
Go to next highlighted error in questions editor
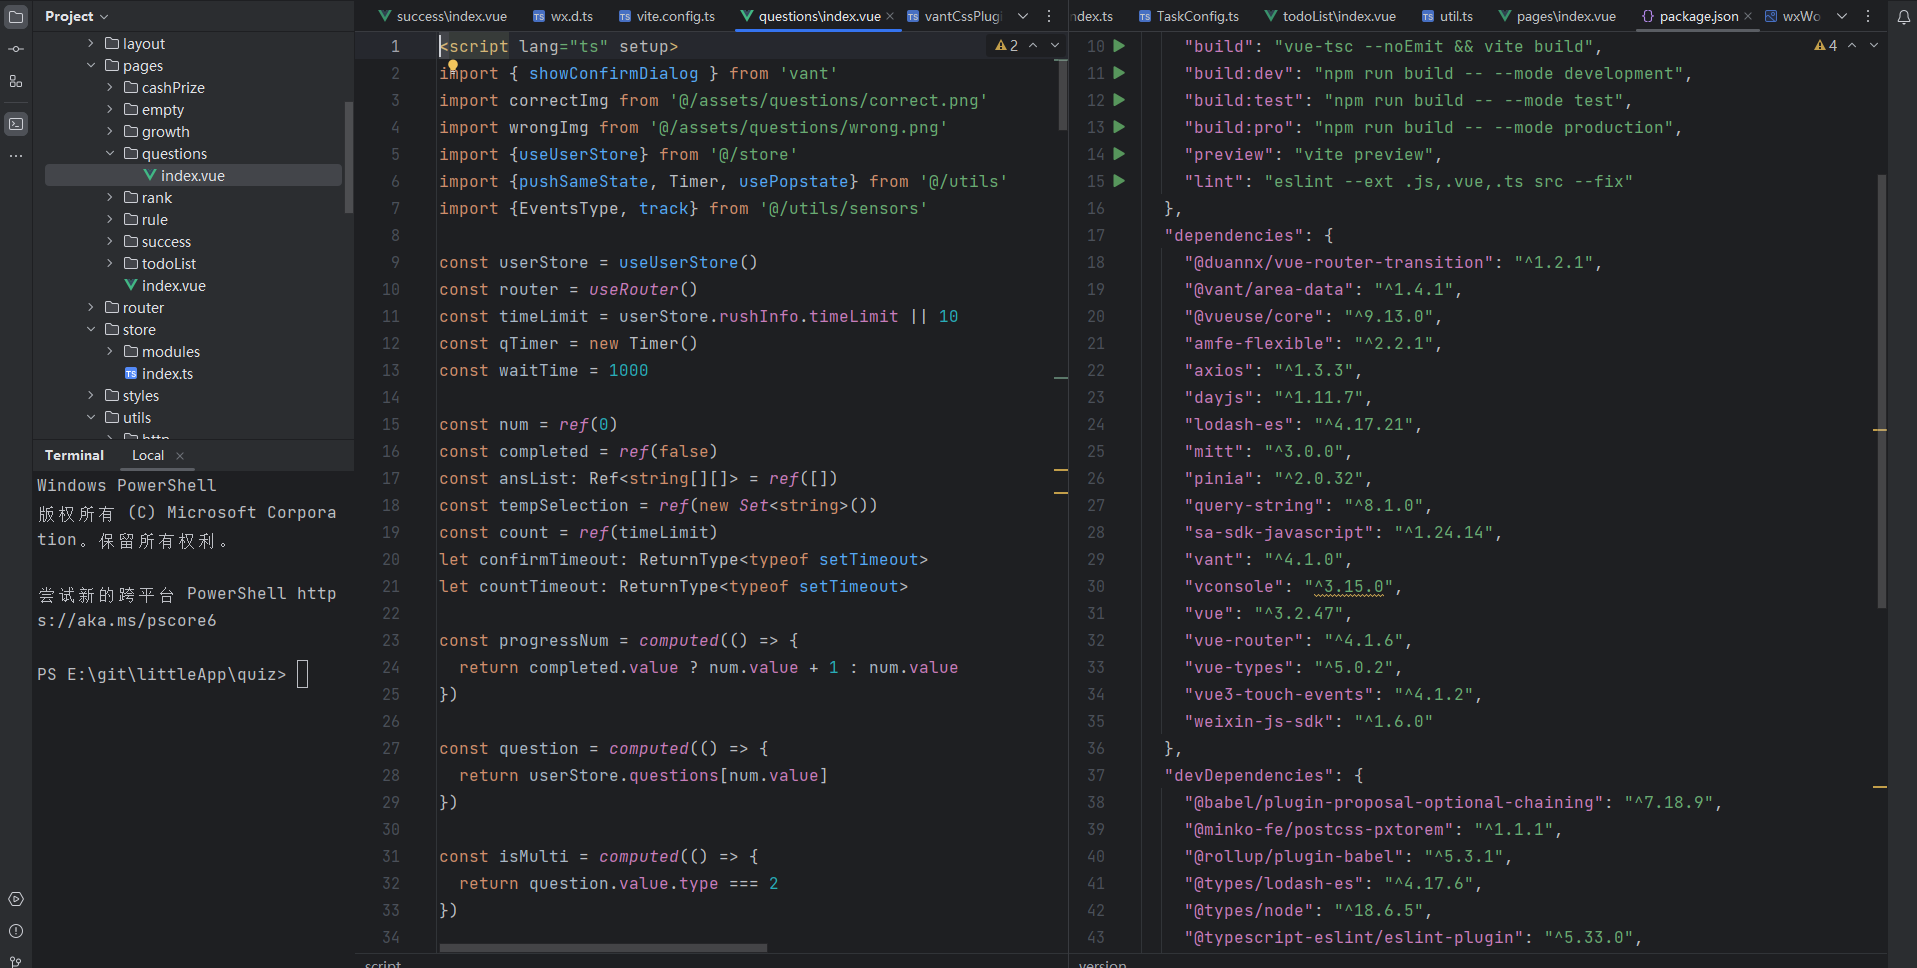coord(1054,46)
